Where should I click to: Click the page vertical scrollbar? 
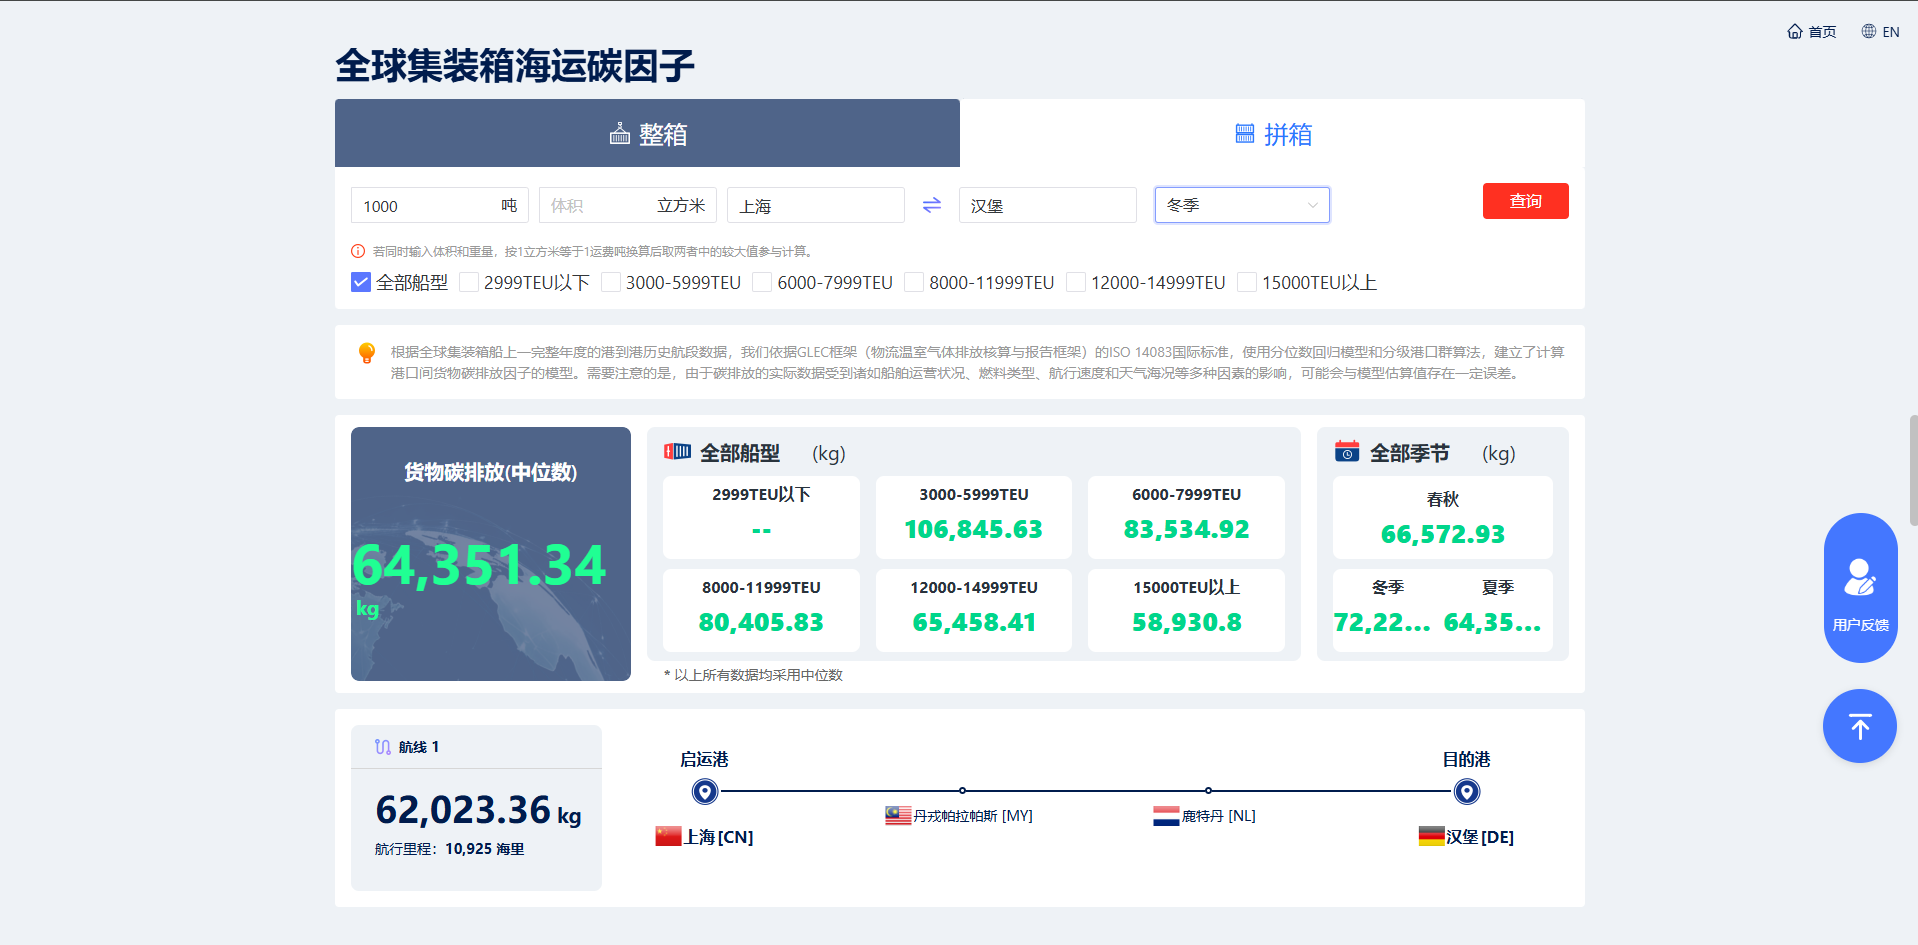[x=1913, y=470]
